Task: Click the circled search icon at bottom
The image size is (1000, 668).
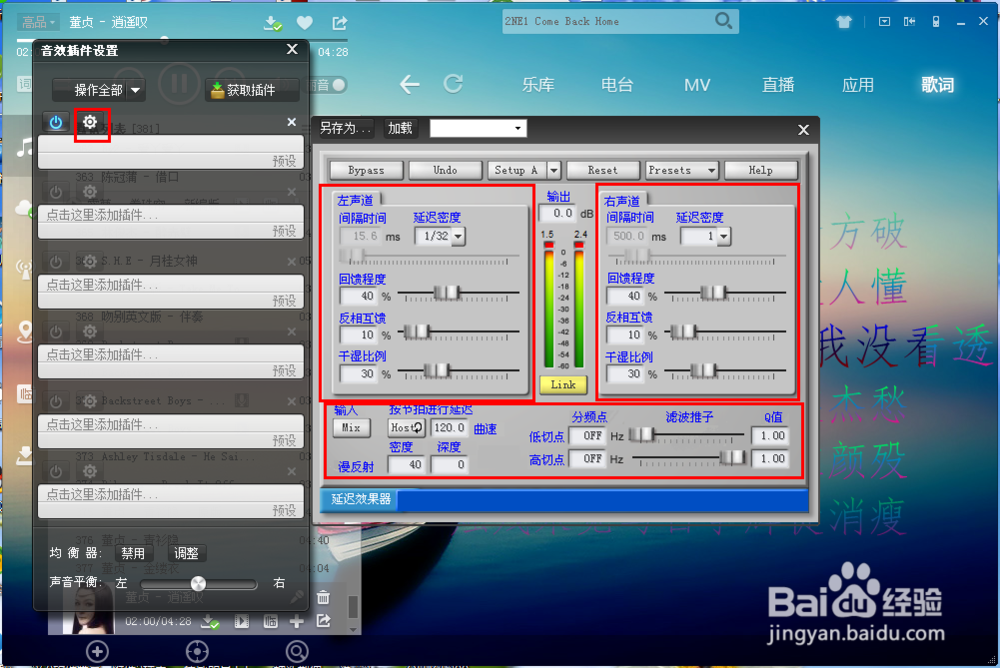Action: 297,651
